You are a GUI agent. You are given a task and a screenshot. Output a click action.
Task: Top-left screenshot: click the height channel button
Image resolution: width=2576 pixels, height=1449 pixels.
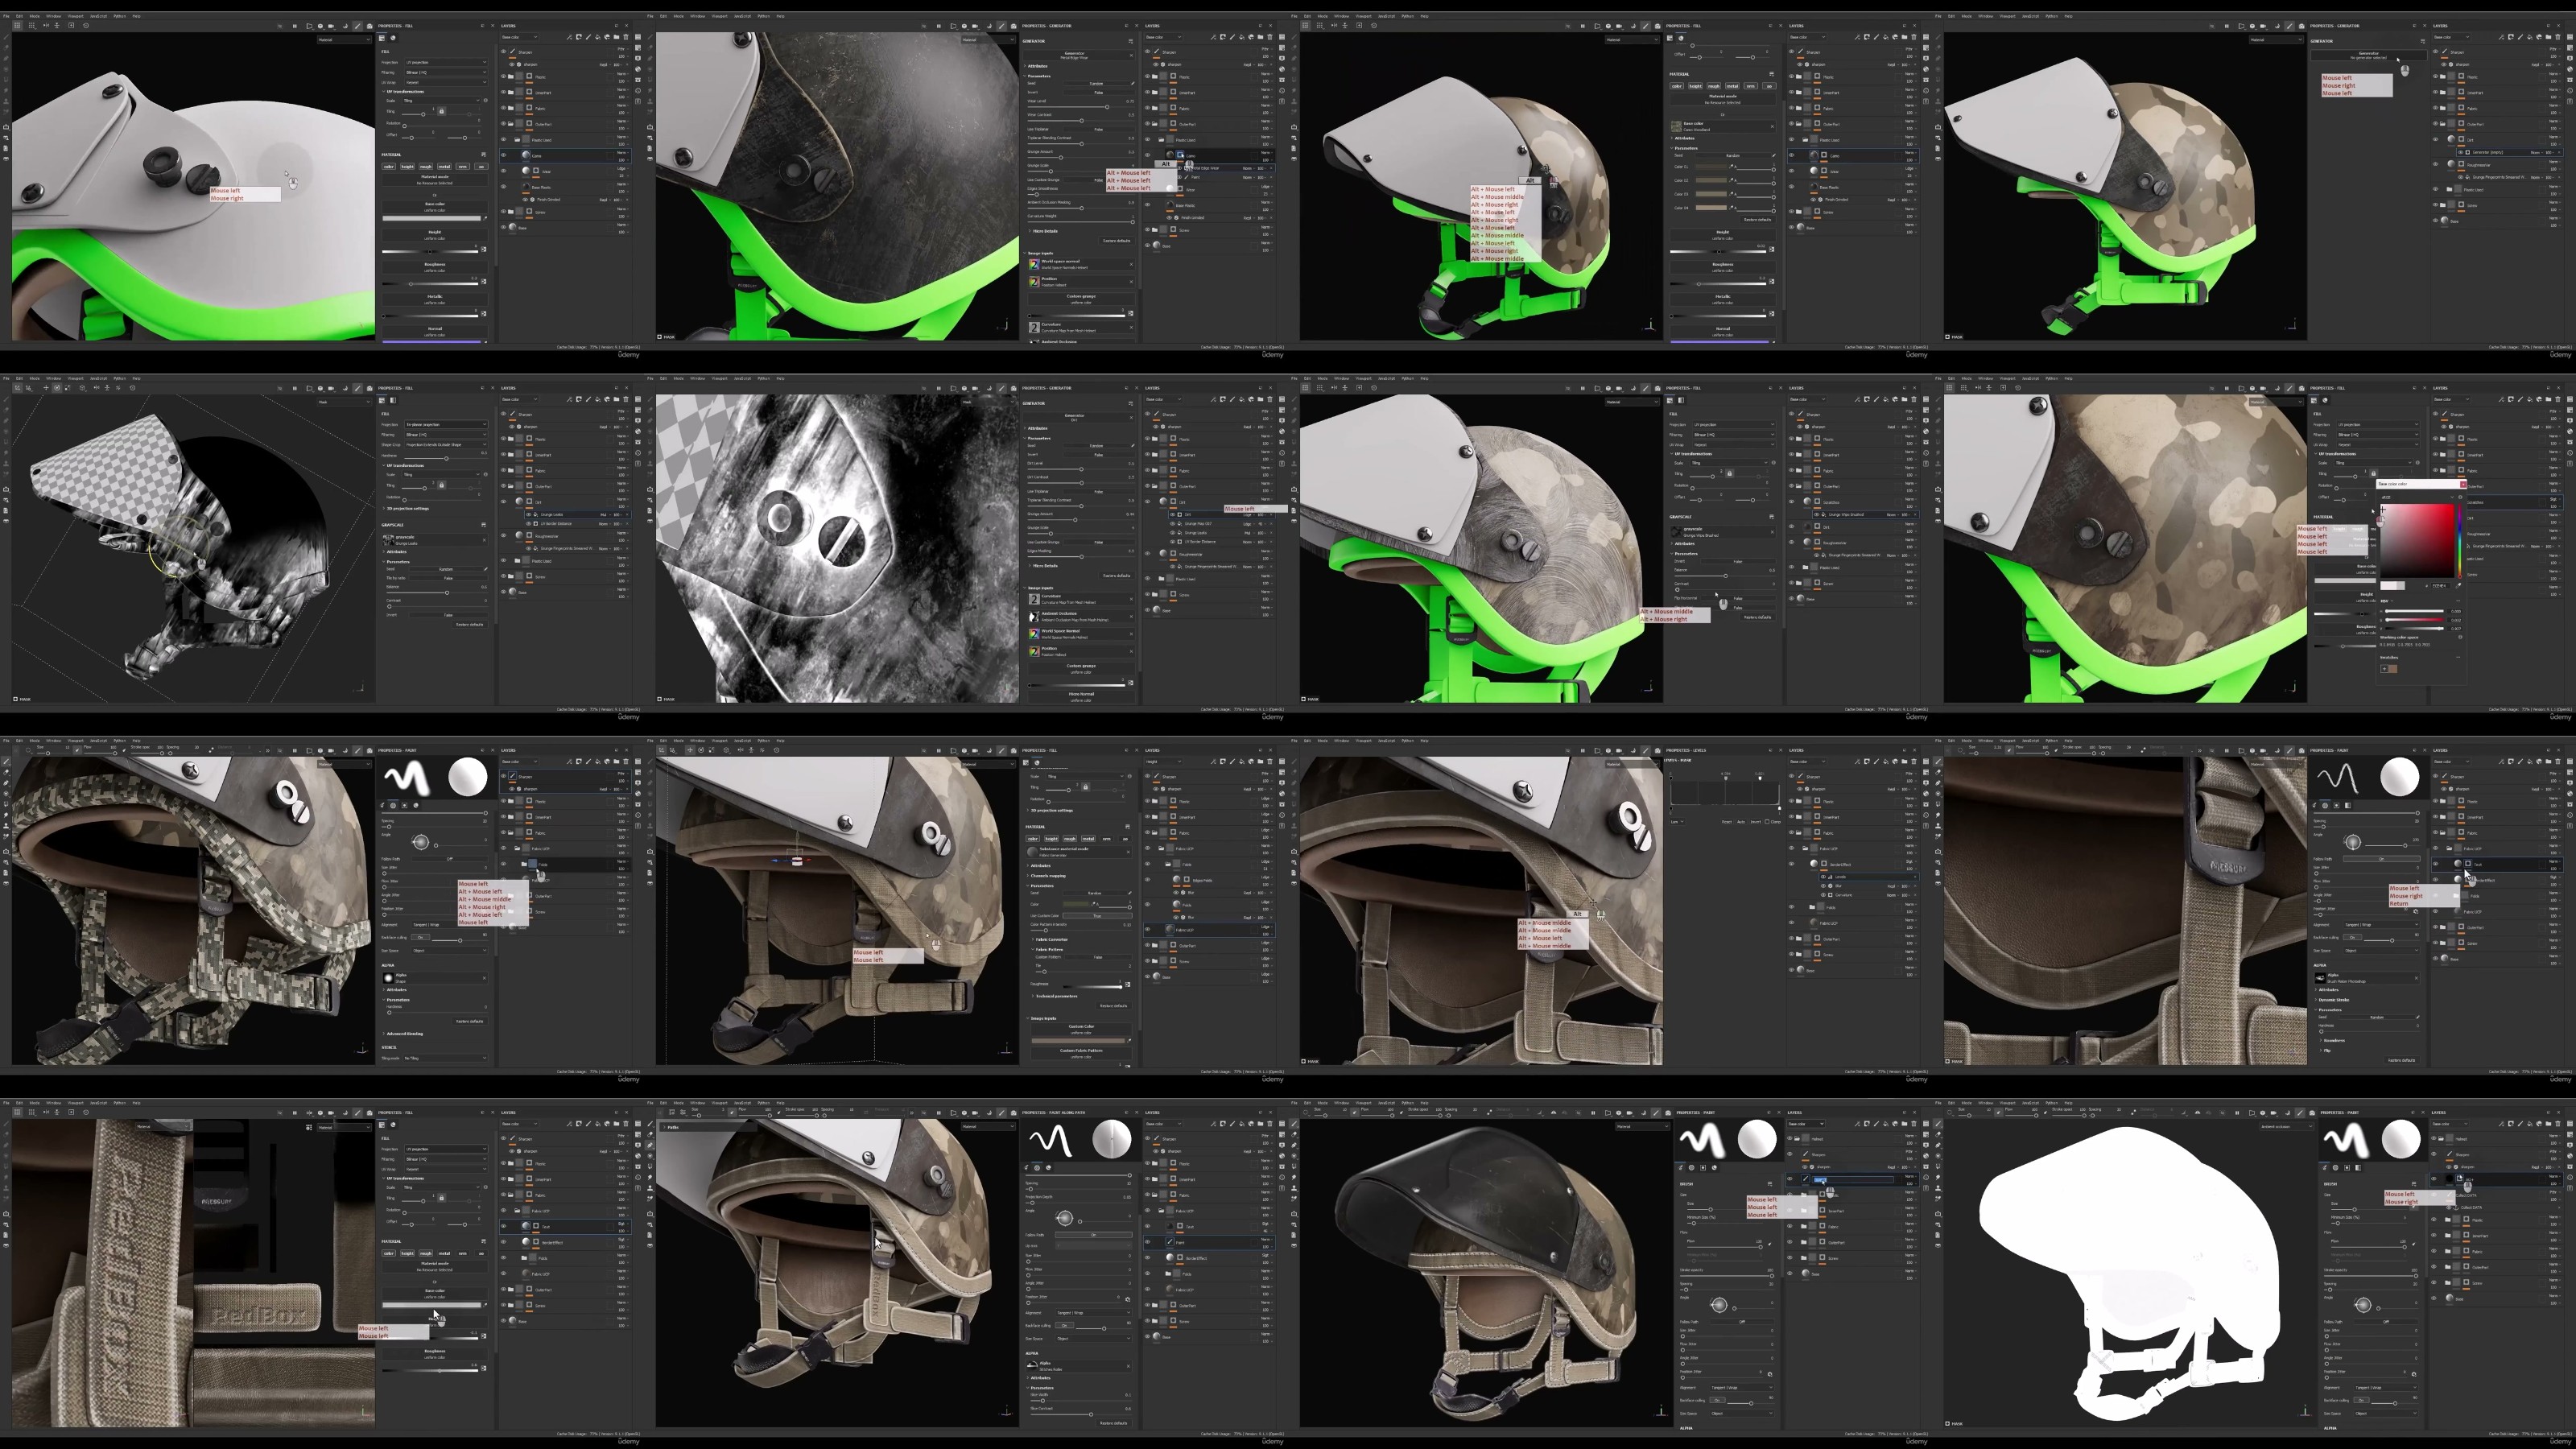[407, 167]
